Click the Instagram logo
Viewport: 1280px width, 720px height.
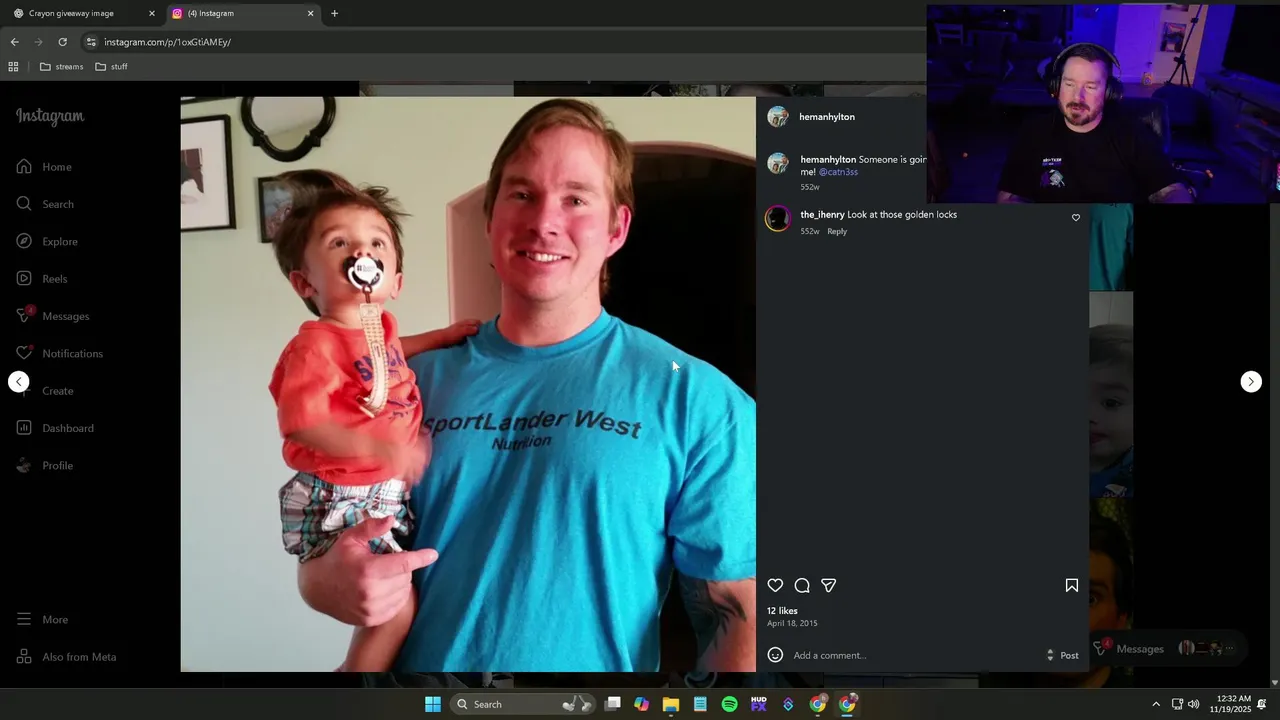(x=50, y=116)
